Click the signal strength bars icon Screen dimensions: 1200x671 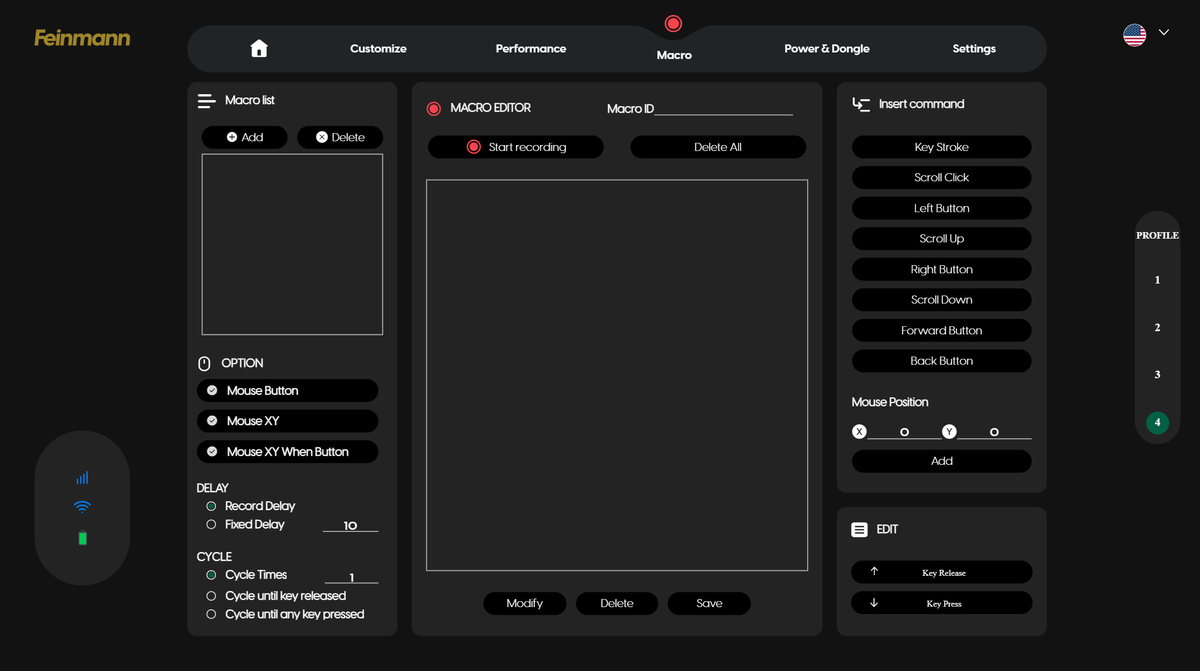click(82, 478)
